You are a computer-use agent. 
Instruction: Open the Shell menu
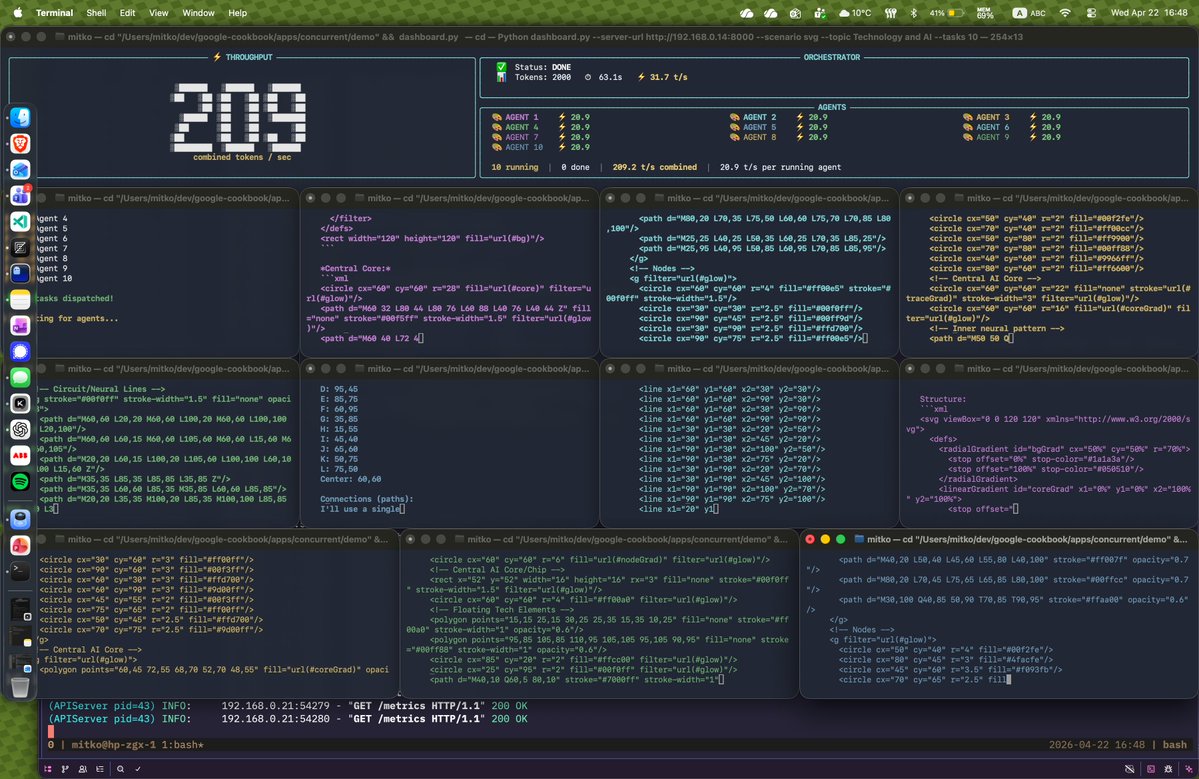tap(96, 13)
